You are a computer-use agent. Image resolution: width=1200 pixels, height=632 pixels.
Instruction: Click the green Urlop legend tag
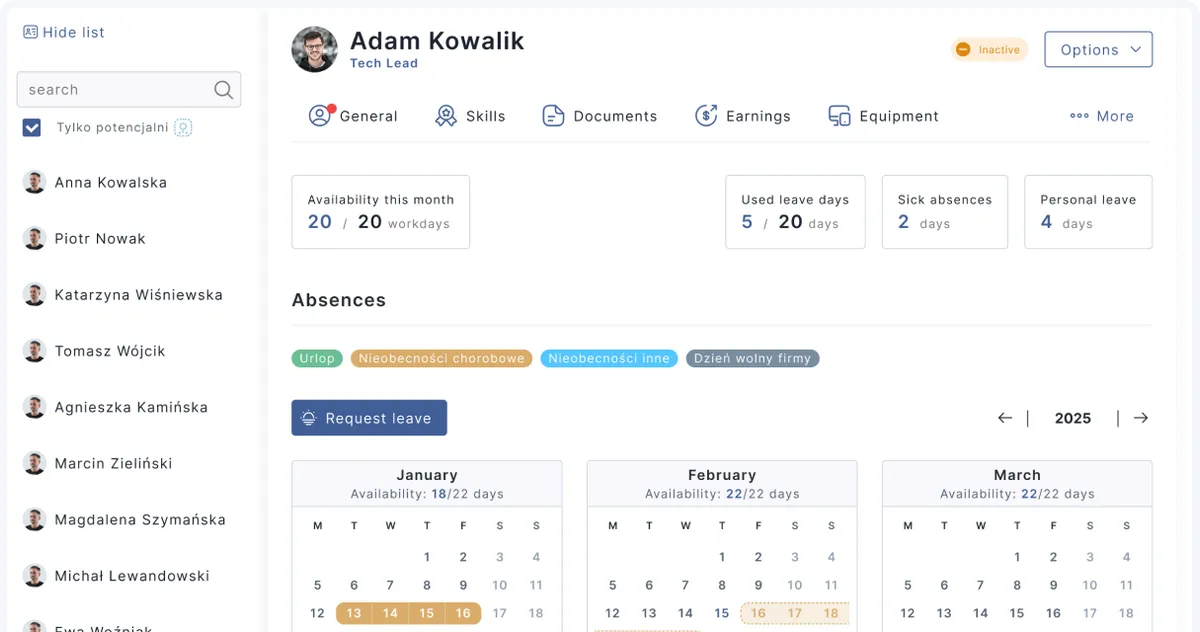(317, 358)
